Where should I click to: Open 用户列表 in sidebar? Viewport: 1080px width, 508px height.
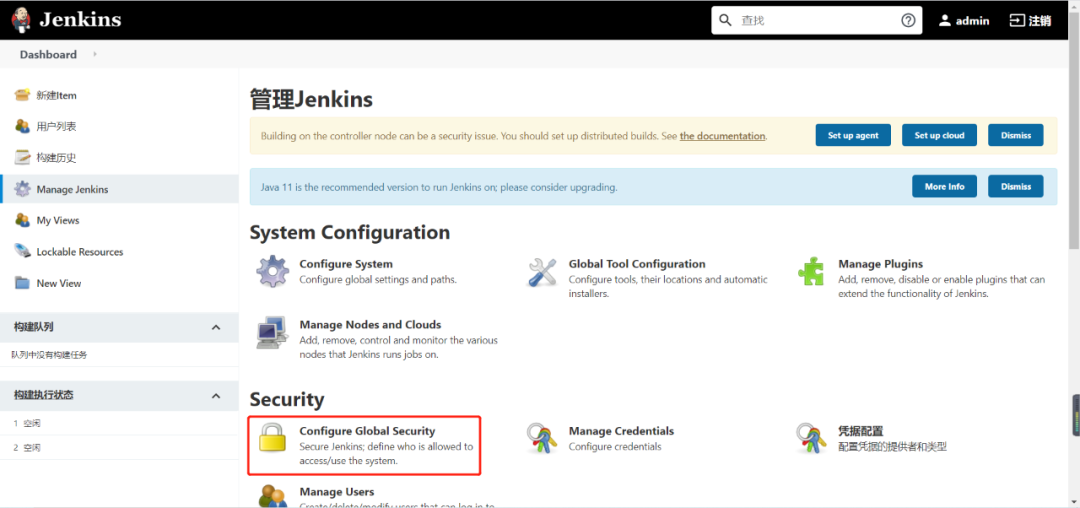(x=56, y=127)
